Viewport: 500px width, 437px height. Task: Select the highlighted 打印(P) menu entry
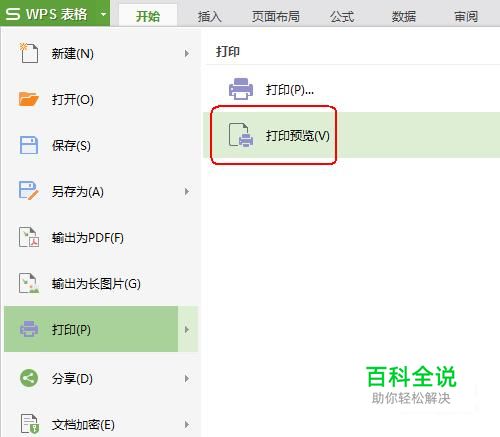[x=101, y=329]
